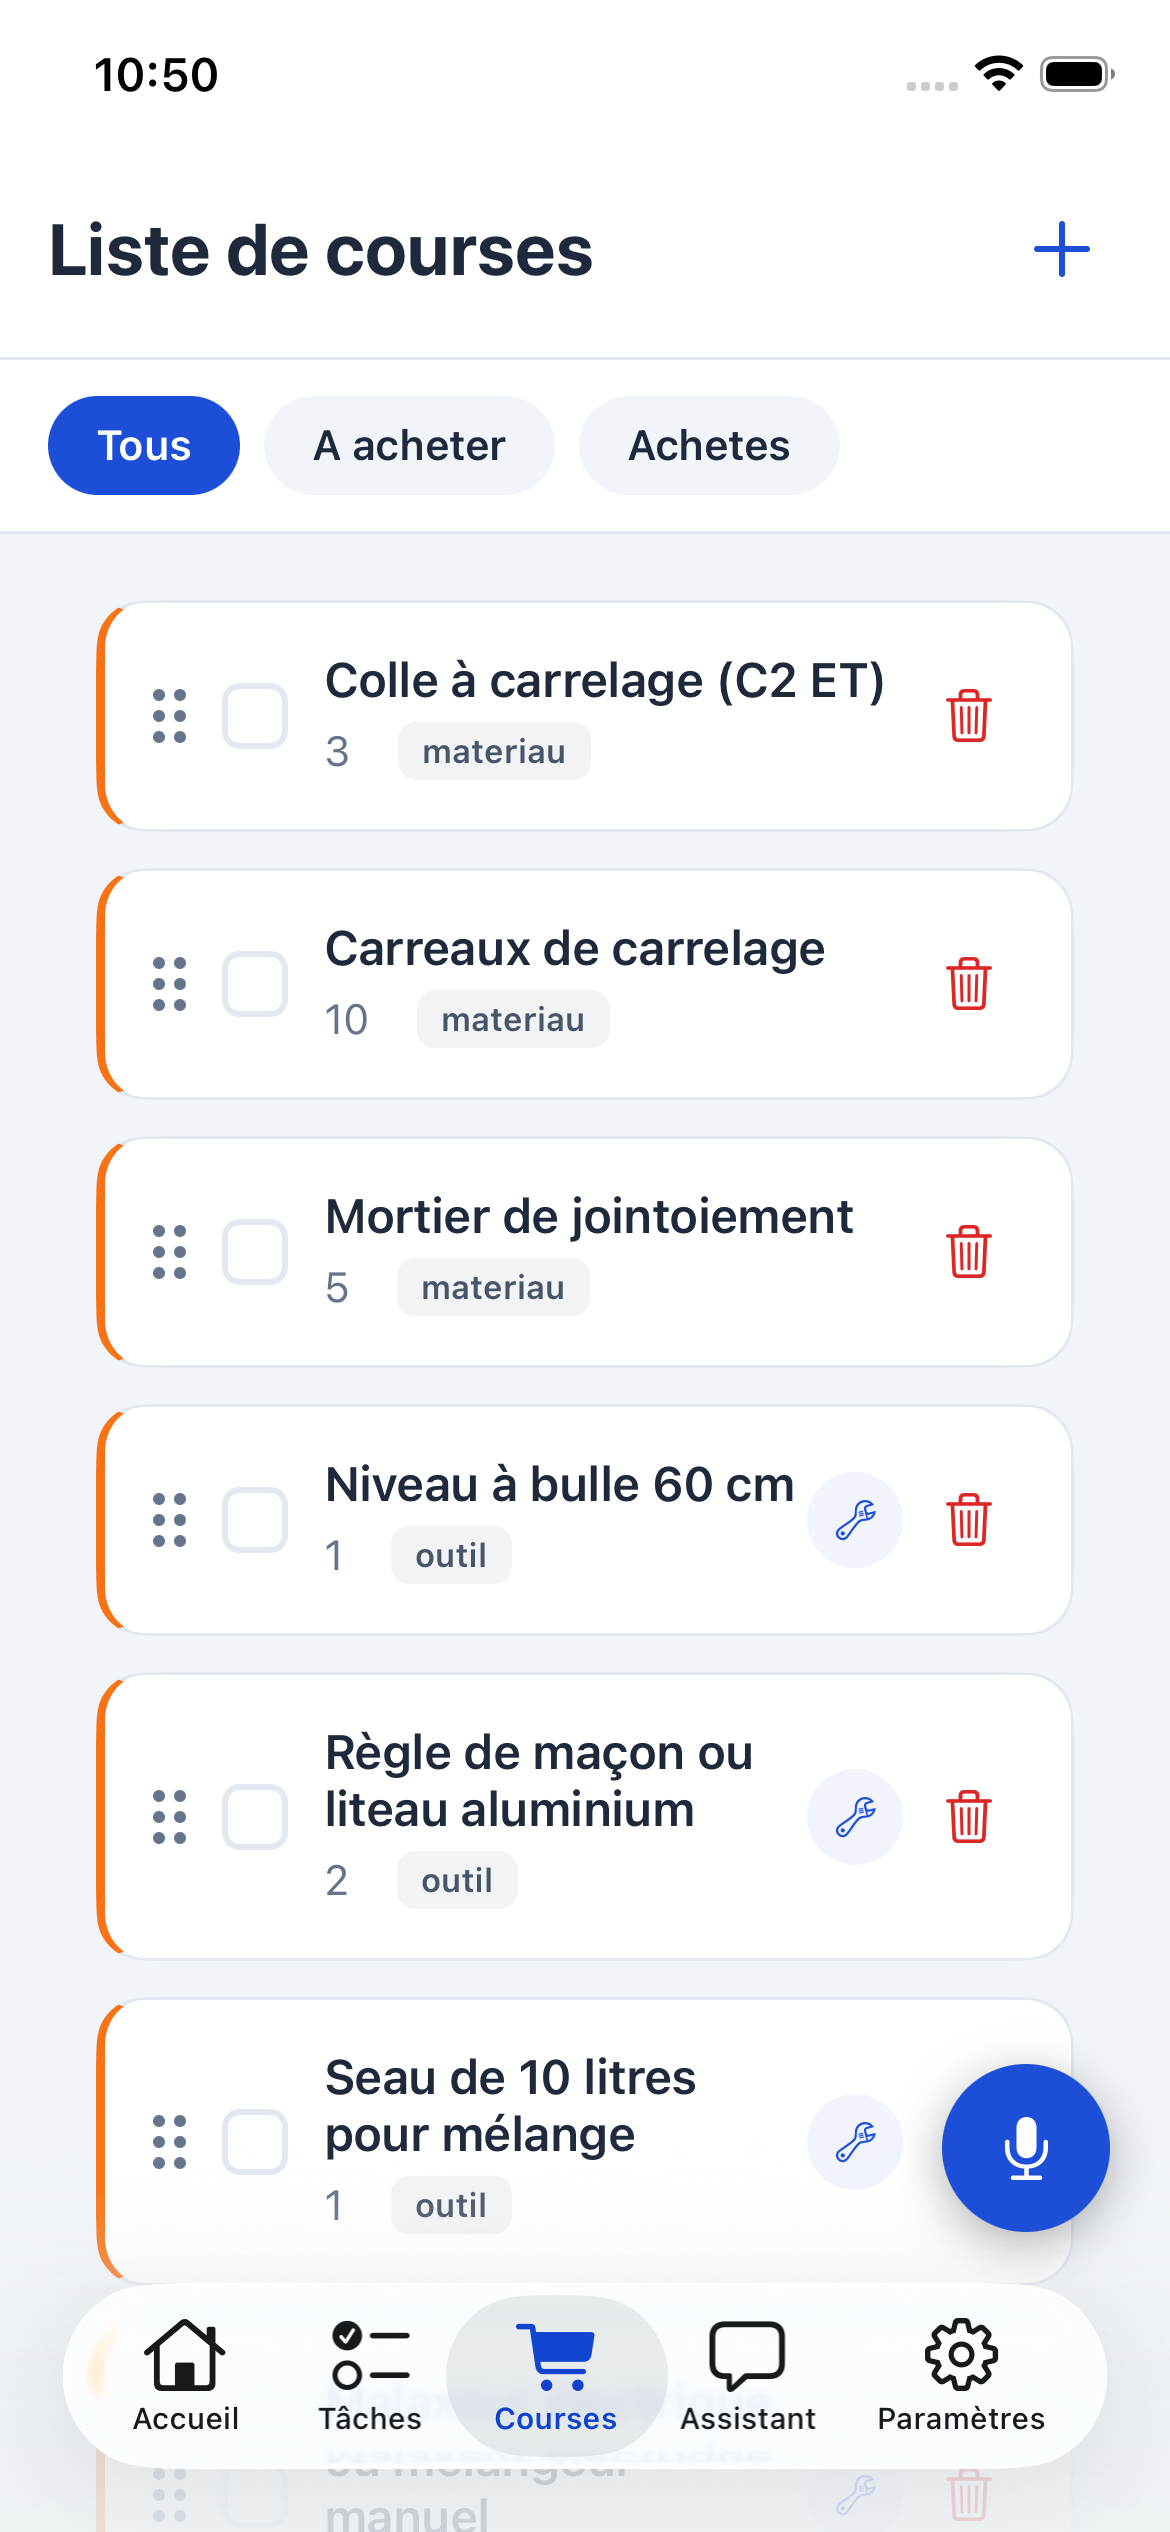The width and height of the screenshot is (1170, 2532).
Task: Go to the Assistant tab
Action: pos(747,2375)
